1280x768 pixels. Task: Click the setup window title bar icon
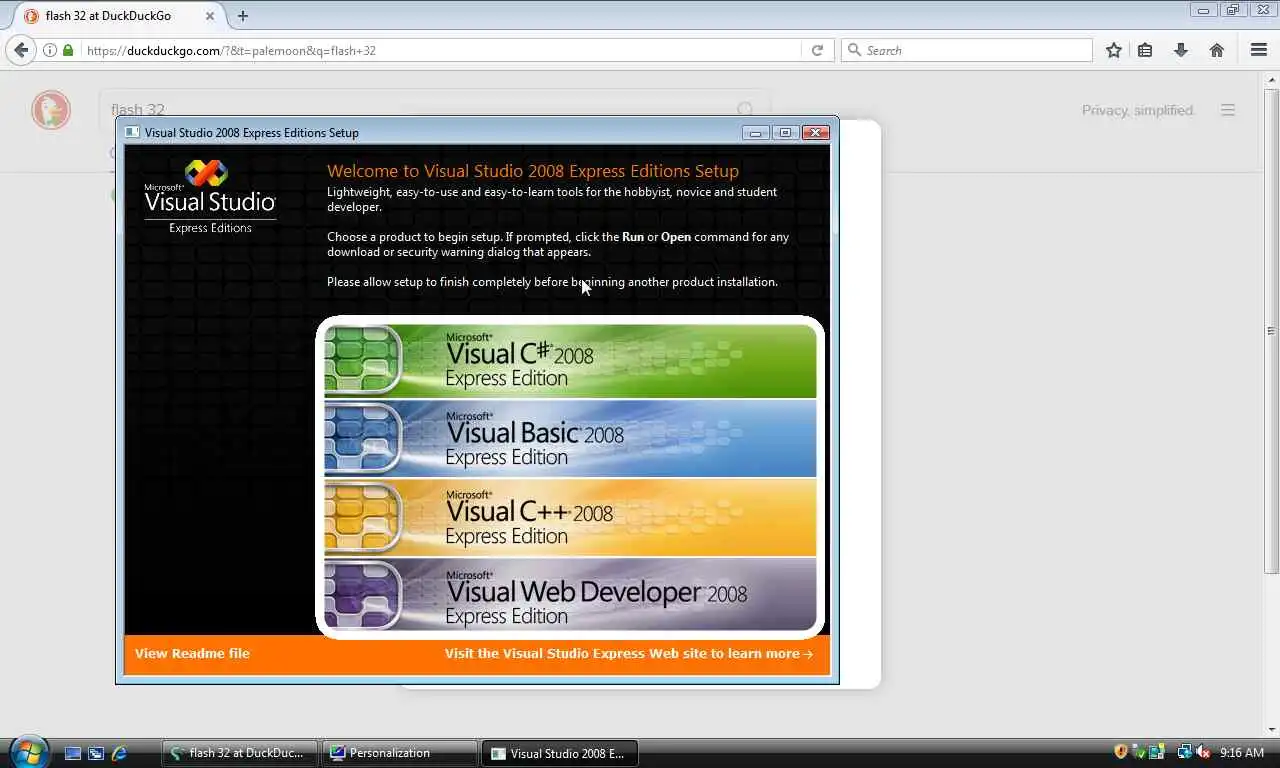[x=131, y=132]
